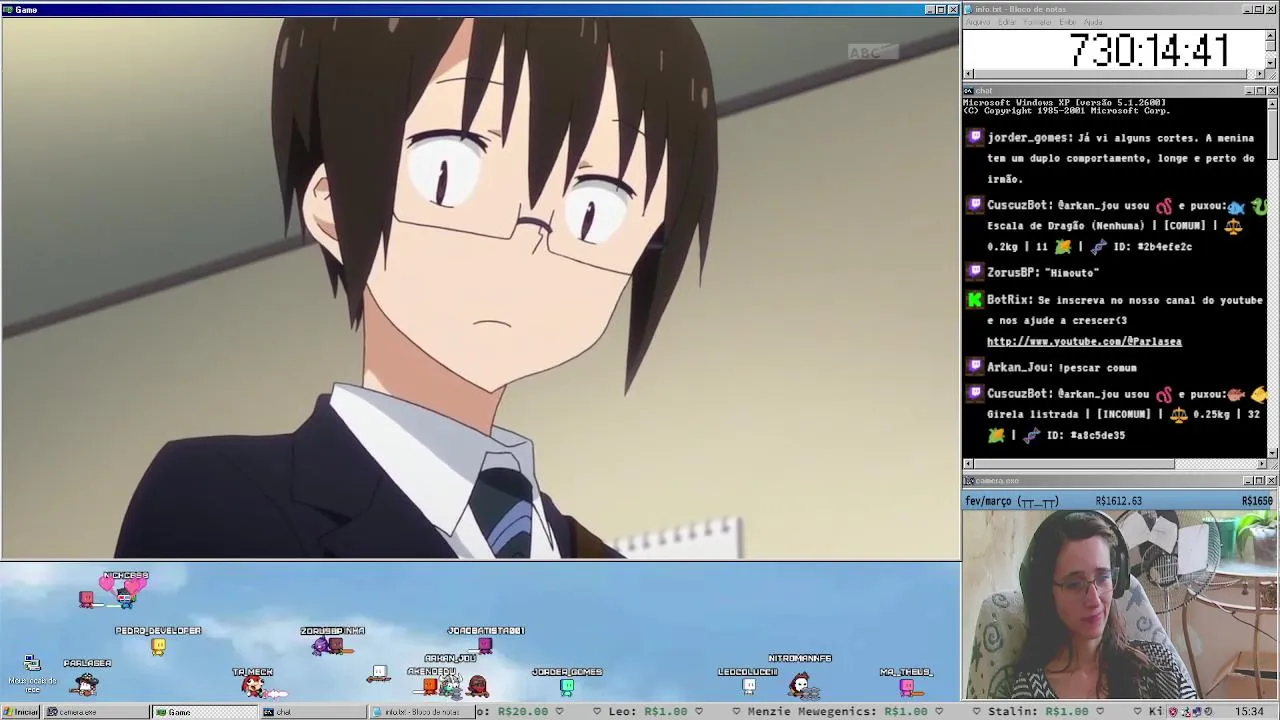Click the Twitch badge beside jorder_gomes
This screenshot has height=720, width=1280.
pos(975,138)
